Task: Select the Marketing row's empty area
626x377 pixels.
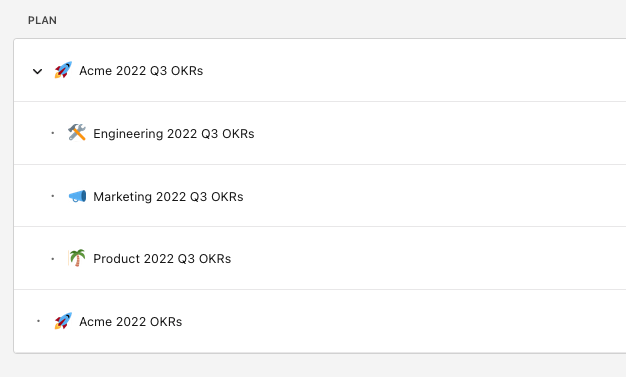Action: (x=435, y=196)
